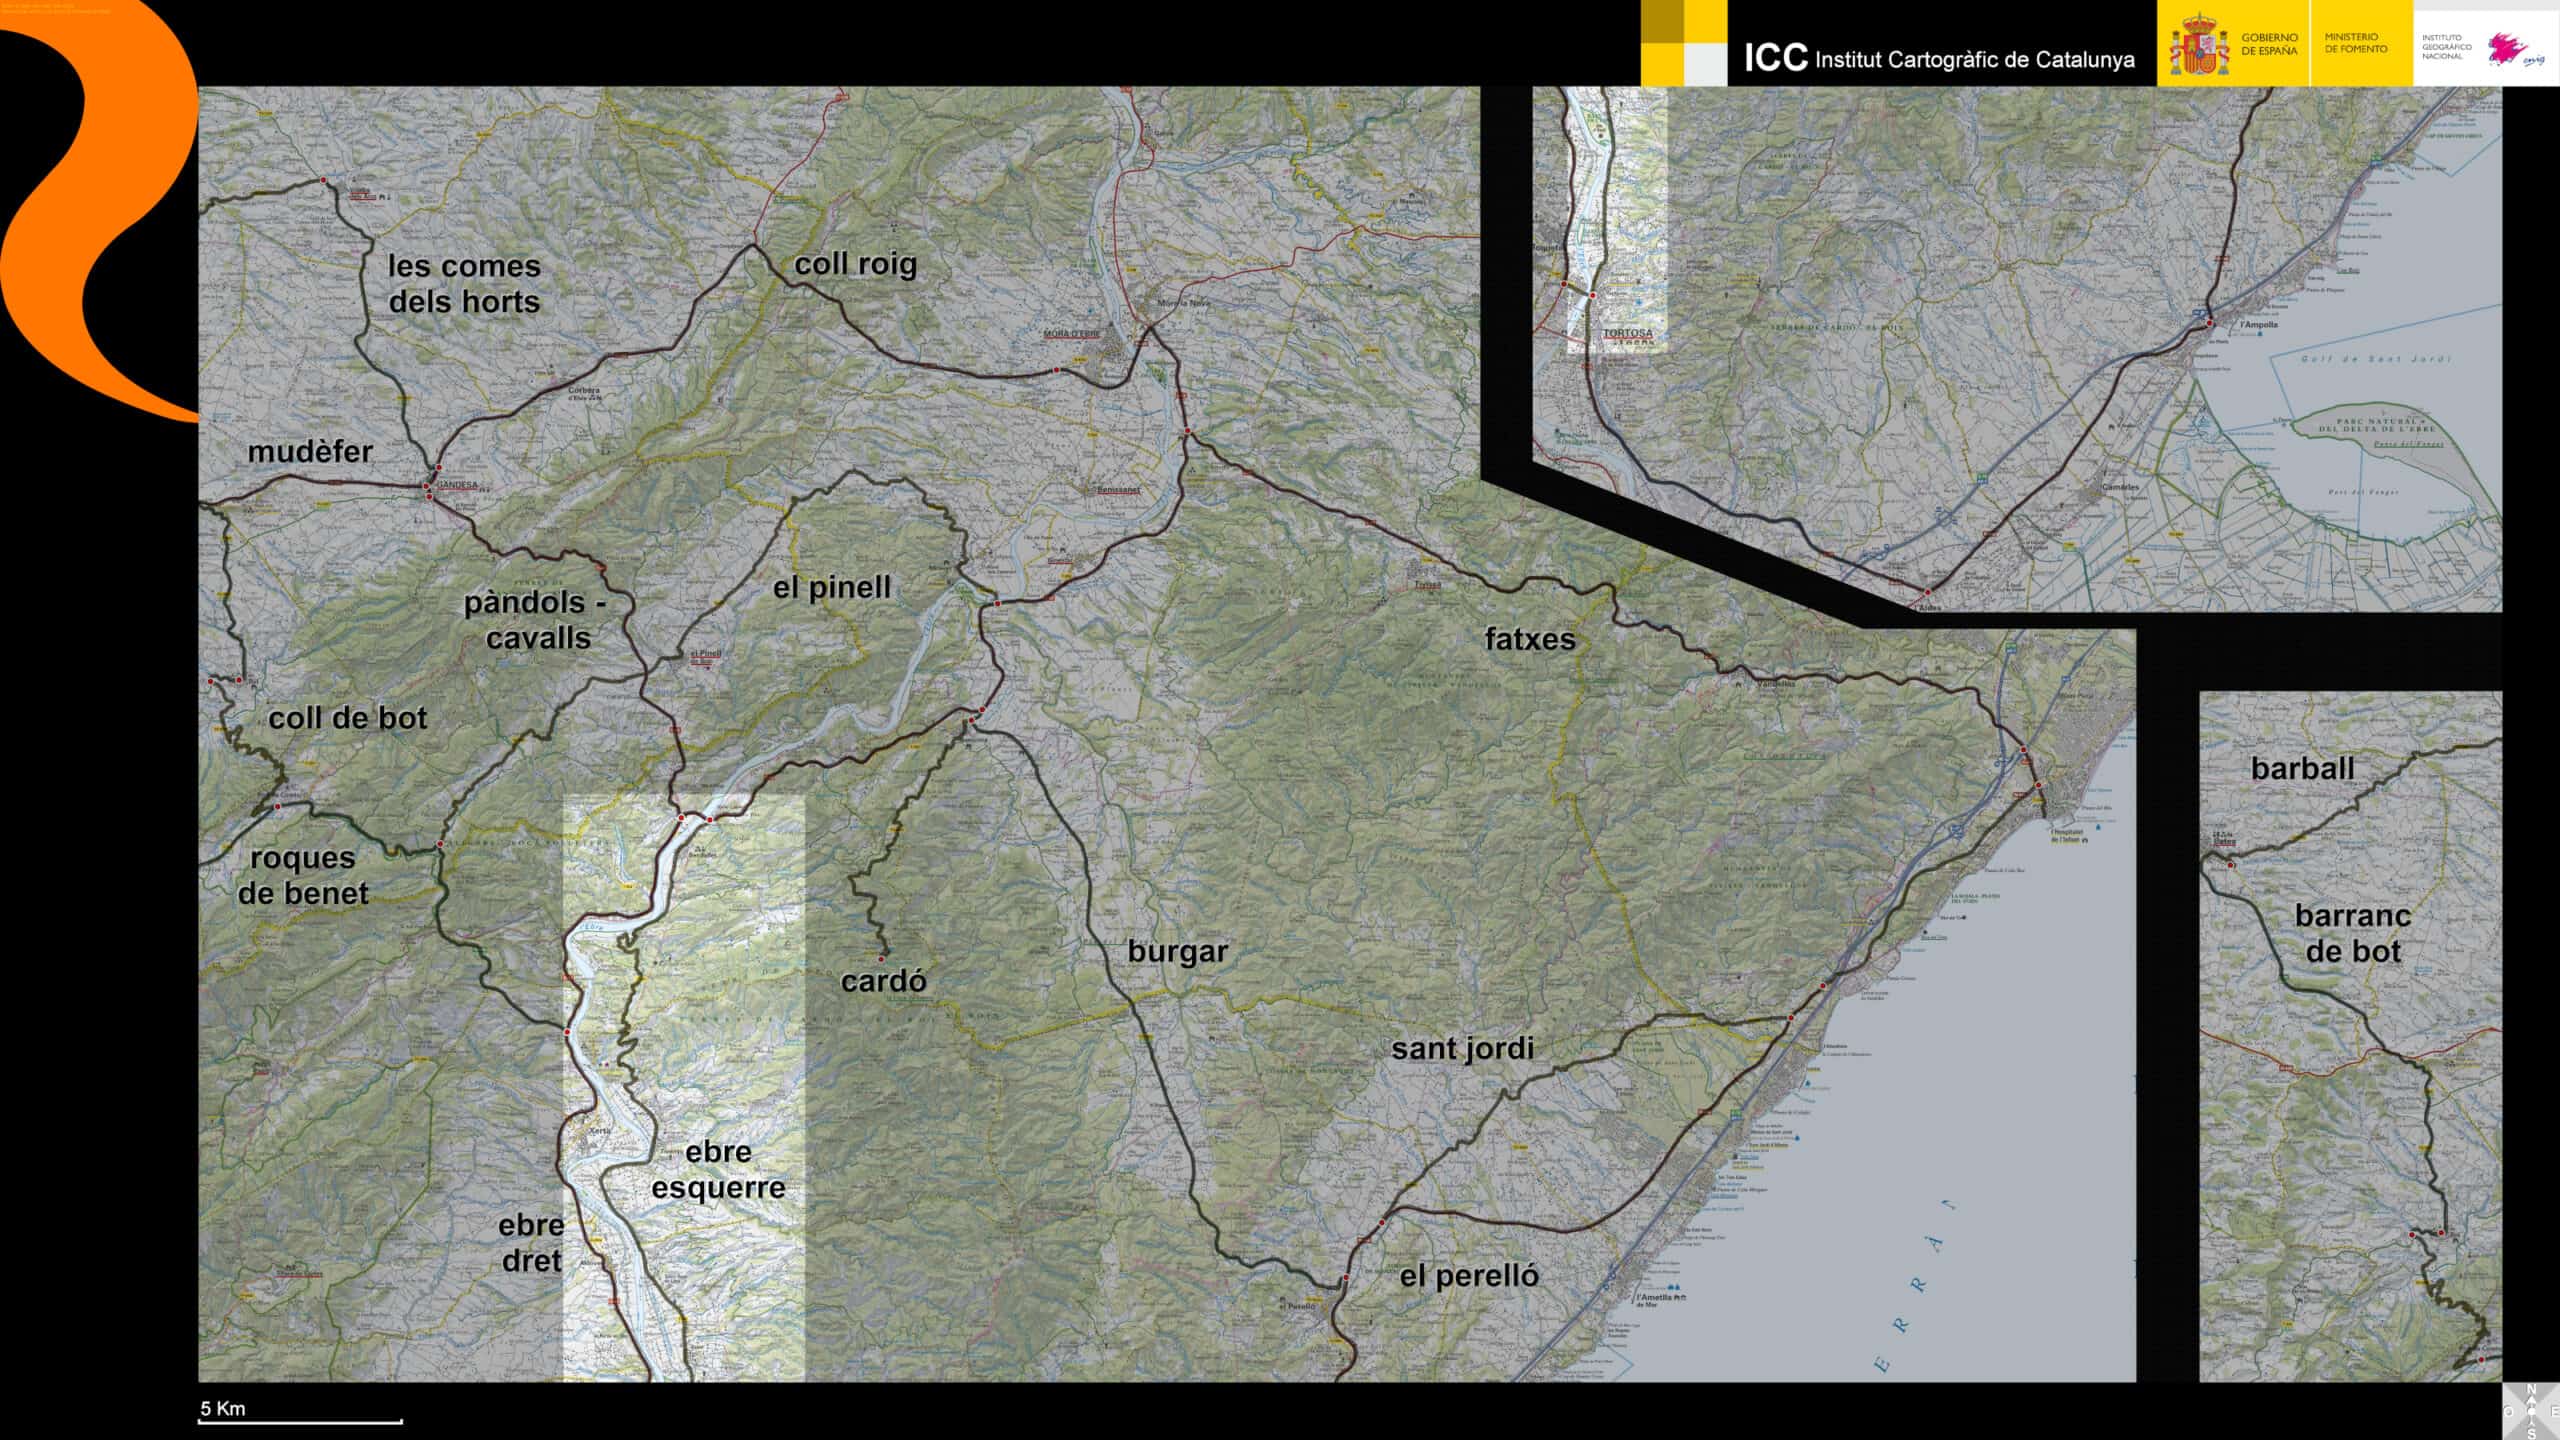This screenshot has width=2560, height=1440.
Task: Click the E point of the compass rose
Action: pyautogui.click(x=2557, y=1412)
